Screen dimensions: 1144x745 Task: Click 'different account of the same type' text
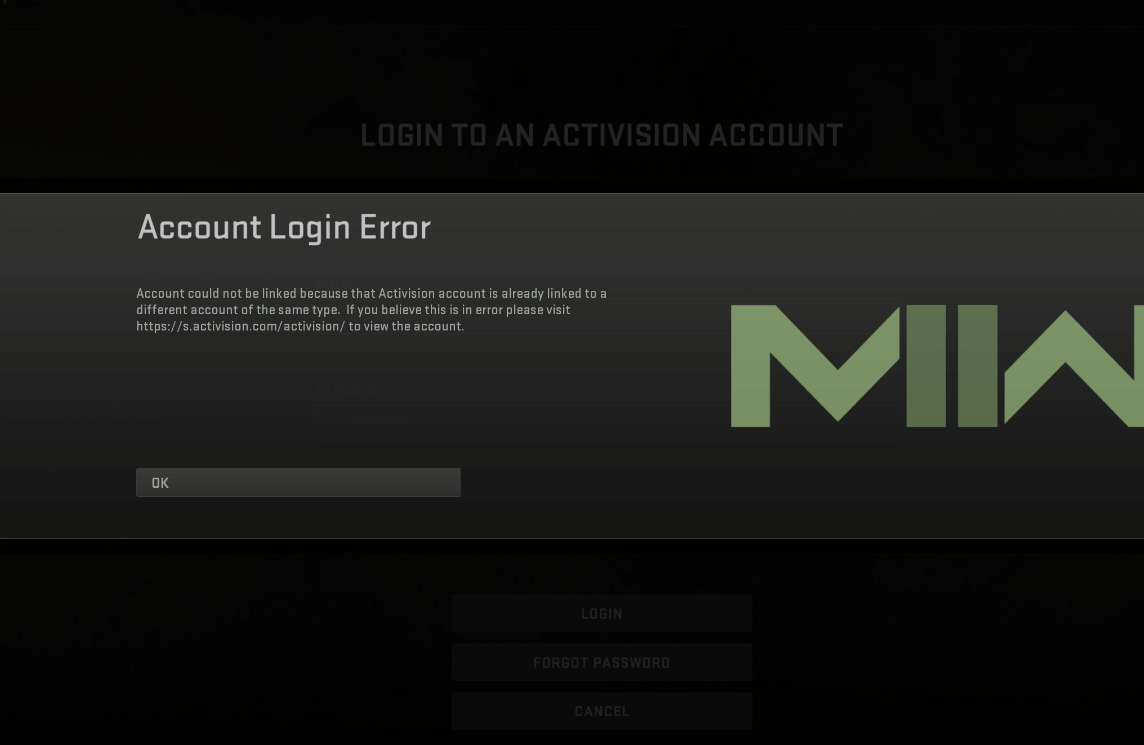click(237, 309)
